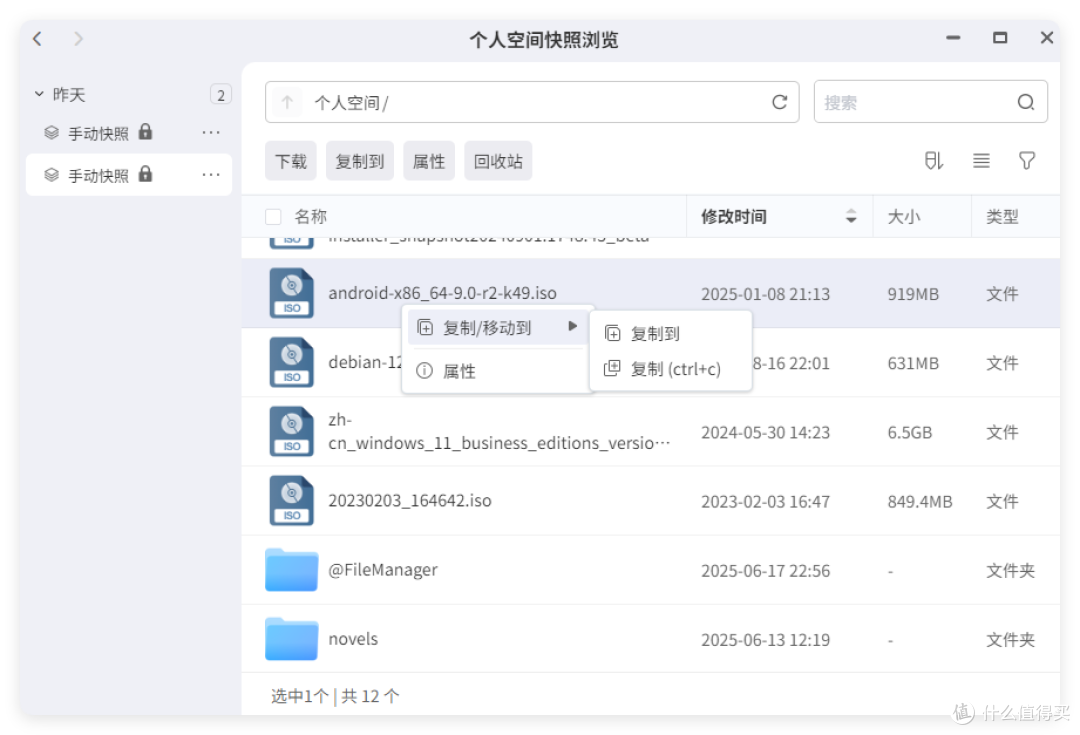Open the sort order icon
The height and width of the screenshot is (735, 1080).
[x=934, y=161]
